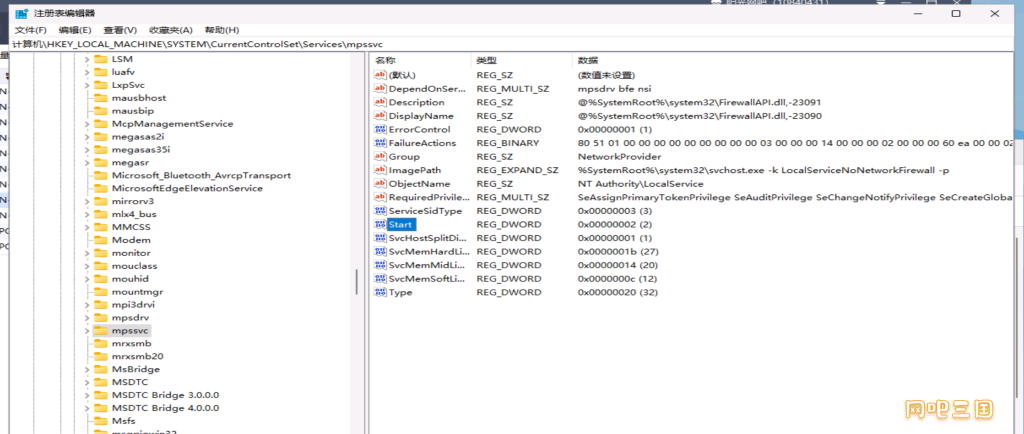Click the FailureActions binary icon
Image resolution: width=1024 pixels, height=434 pixels.
380,143
